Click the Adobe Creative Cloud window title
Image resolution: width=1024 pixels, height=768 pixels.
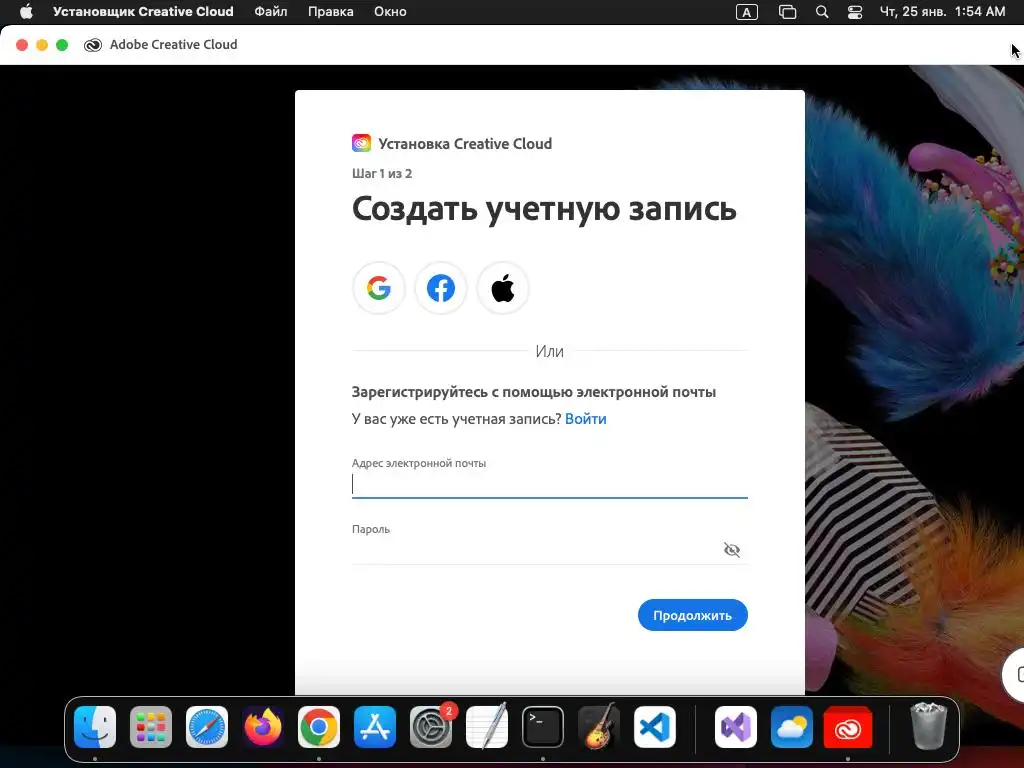point(174,44)
